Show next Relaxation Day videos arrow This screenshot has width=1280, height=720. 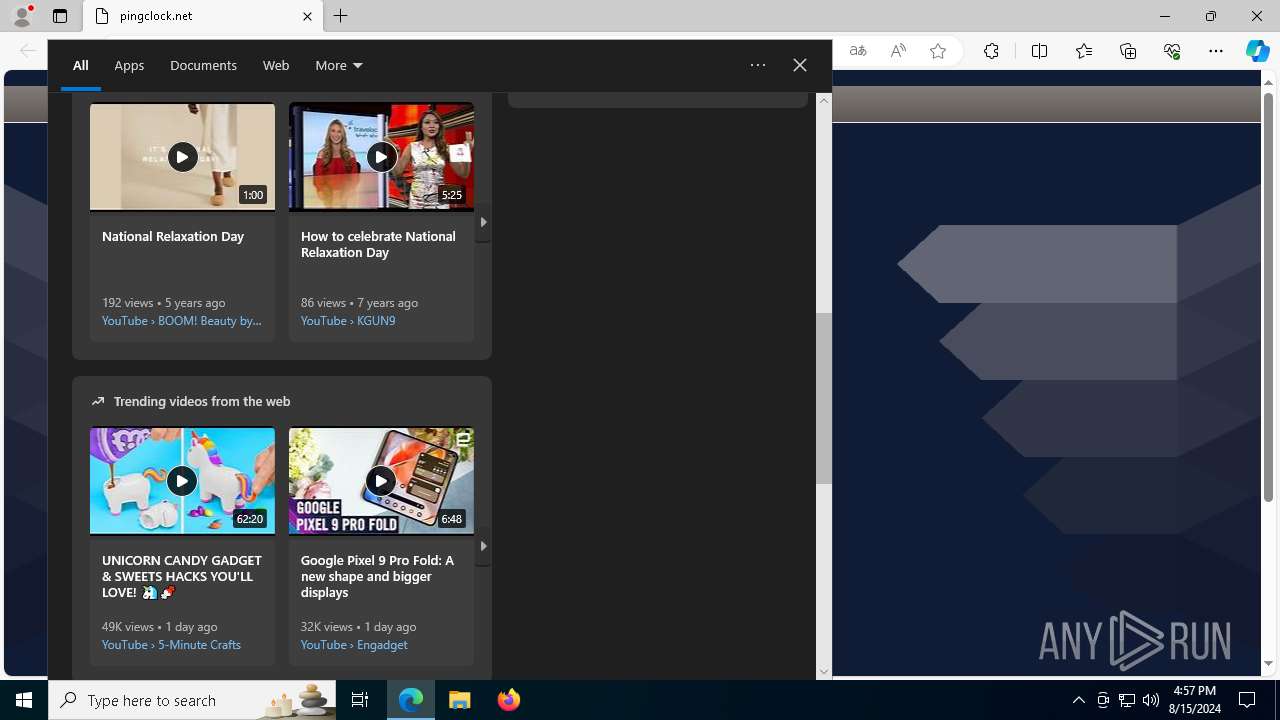tap(483, 222)
